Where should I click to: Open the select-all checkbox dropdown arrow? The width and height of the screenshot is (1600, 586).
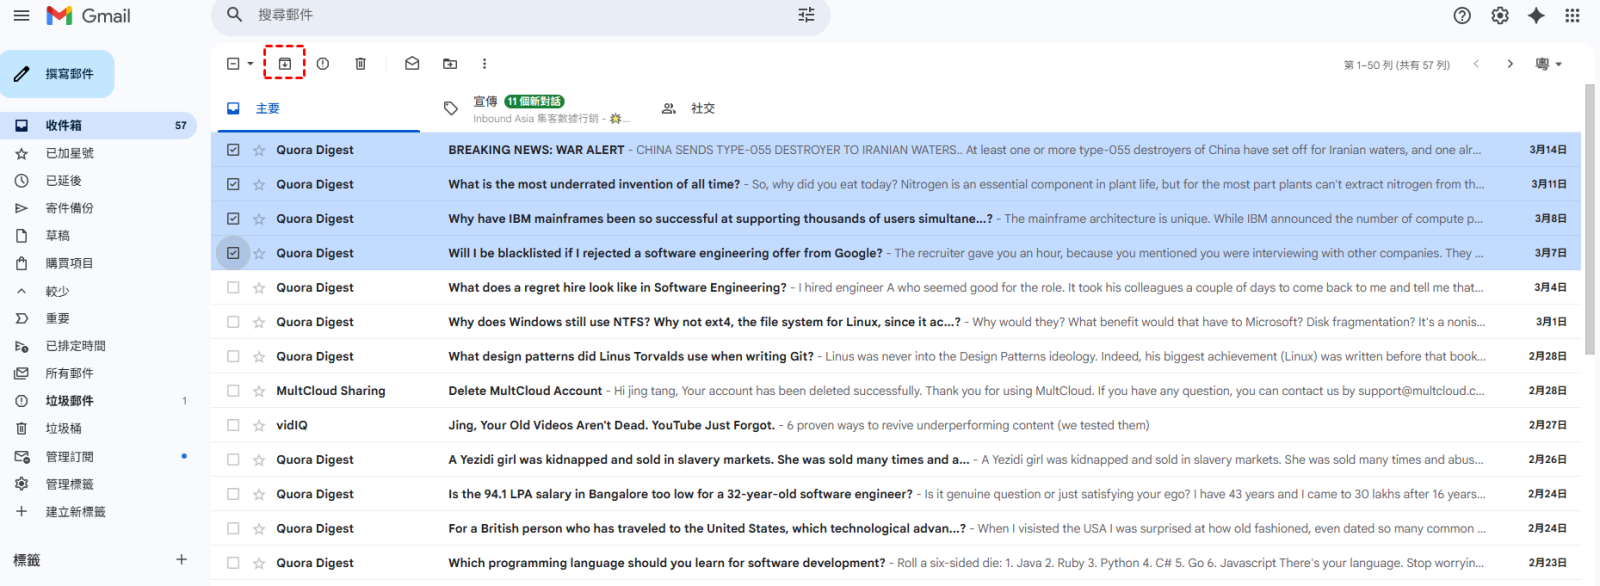pos(250,64)
